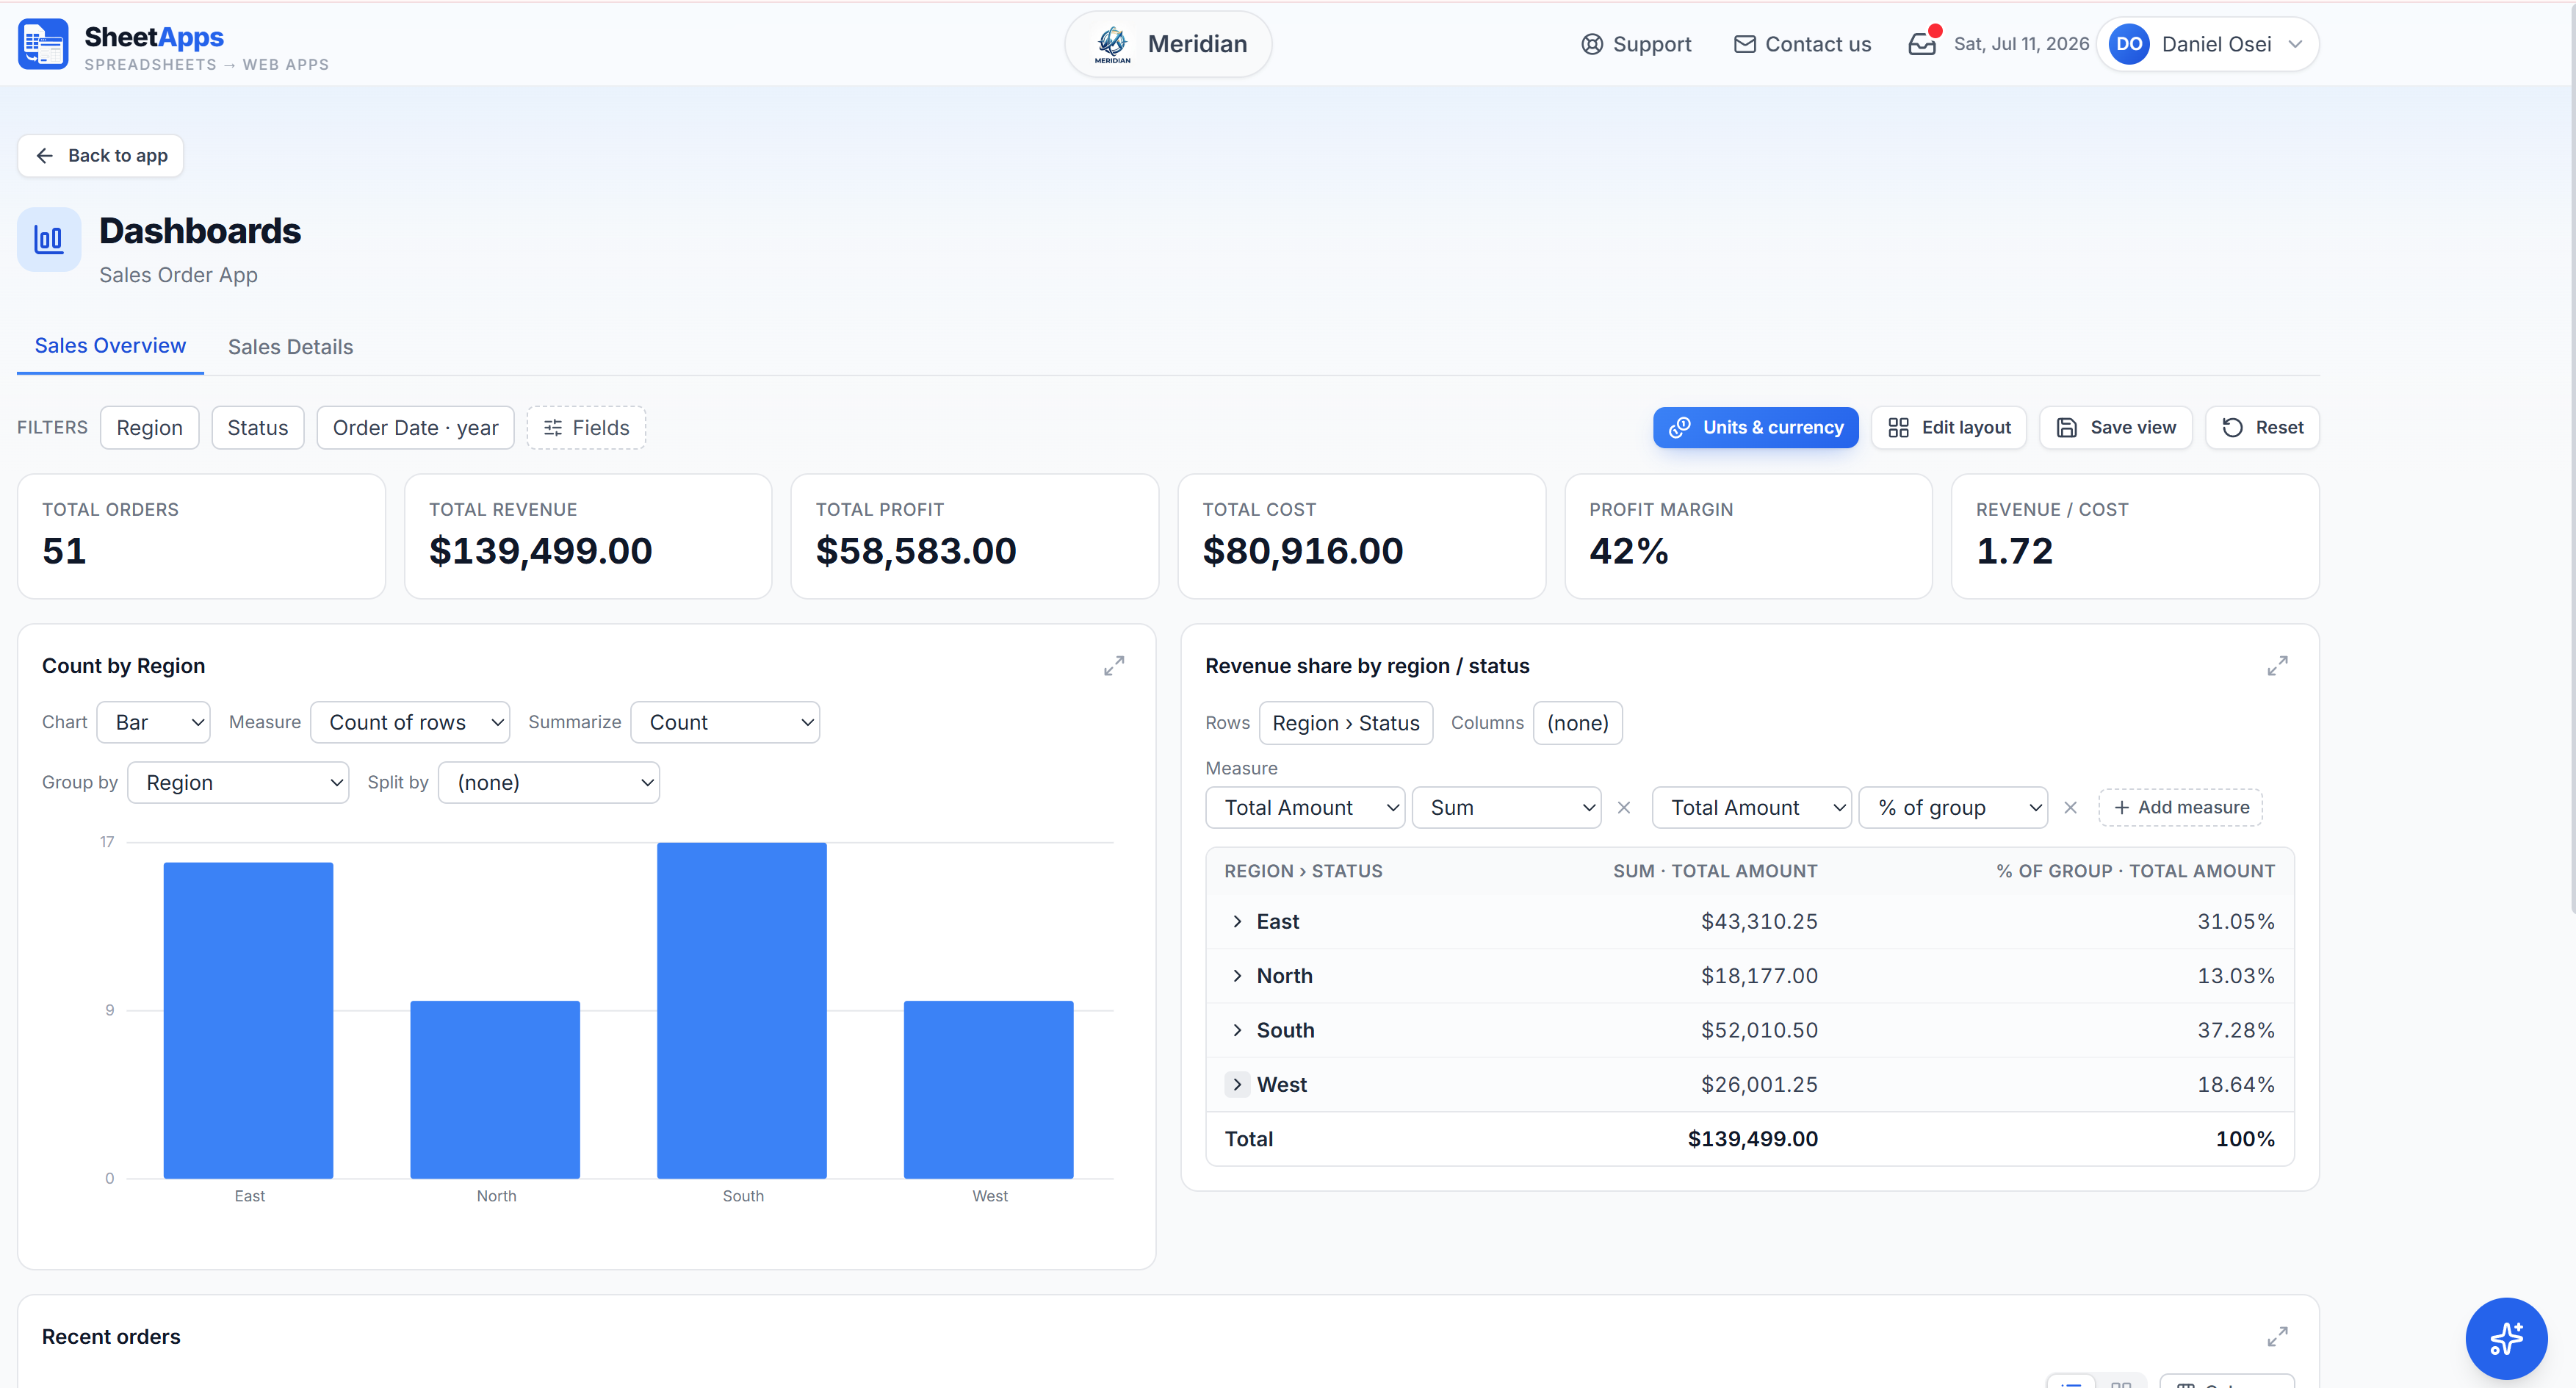
Task: Click REGION › STATUS column header
Action: pyautogui.click(x=1303, y=872)
